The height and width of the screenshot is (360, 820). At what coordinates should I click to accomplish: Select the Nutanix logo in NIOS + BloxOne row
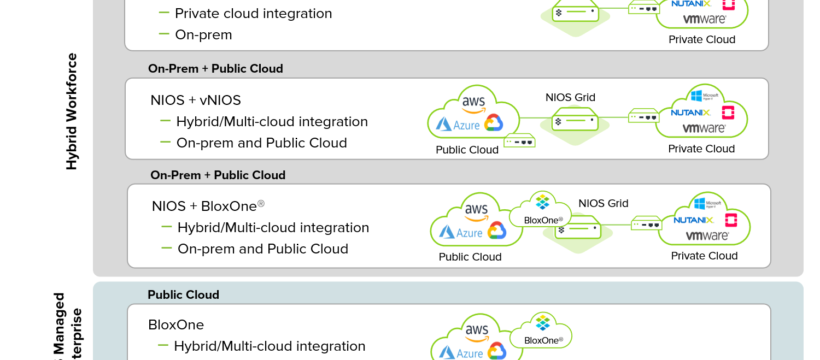click(x=693, y=220)
